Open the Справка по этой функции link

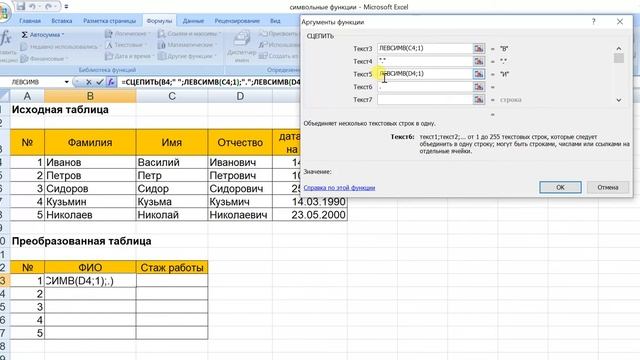(339, 188)
